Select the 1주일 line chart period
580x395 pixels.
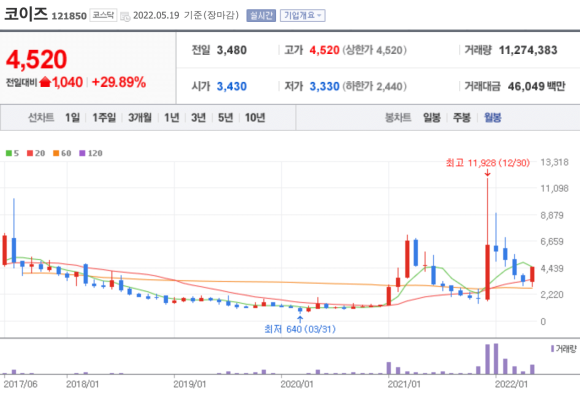pyautogui.click(x=104, y=118)
